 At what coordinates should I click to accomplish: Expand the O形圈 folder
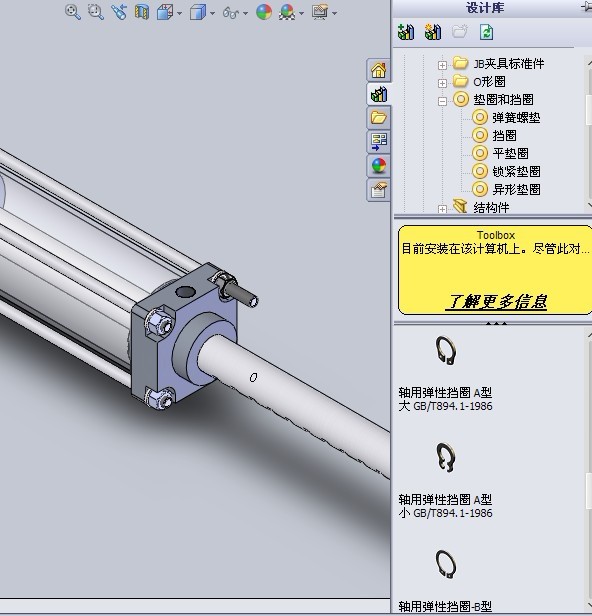pos(442,83)
